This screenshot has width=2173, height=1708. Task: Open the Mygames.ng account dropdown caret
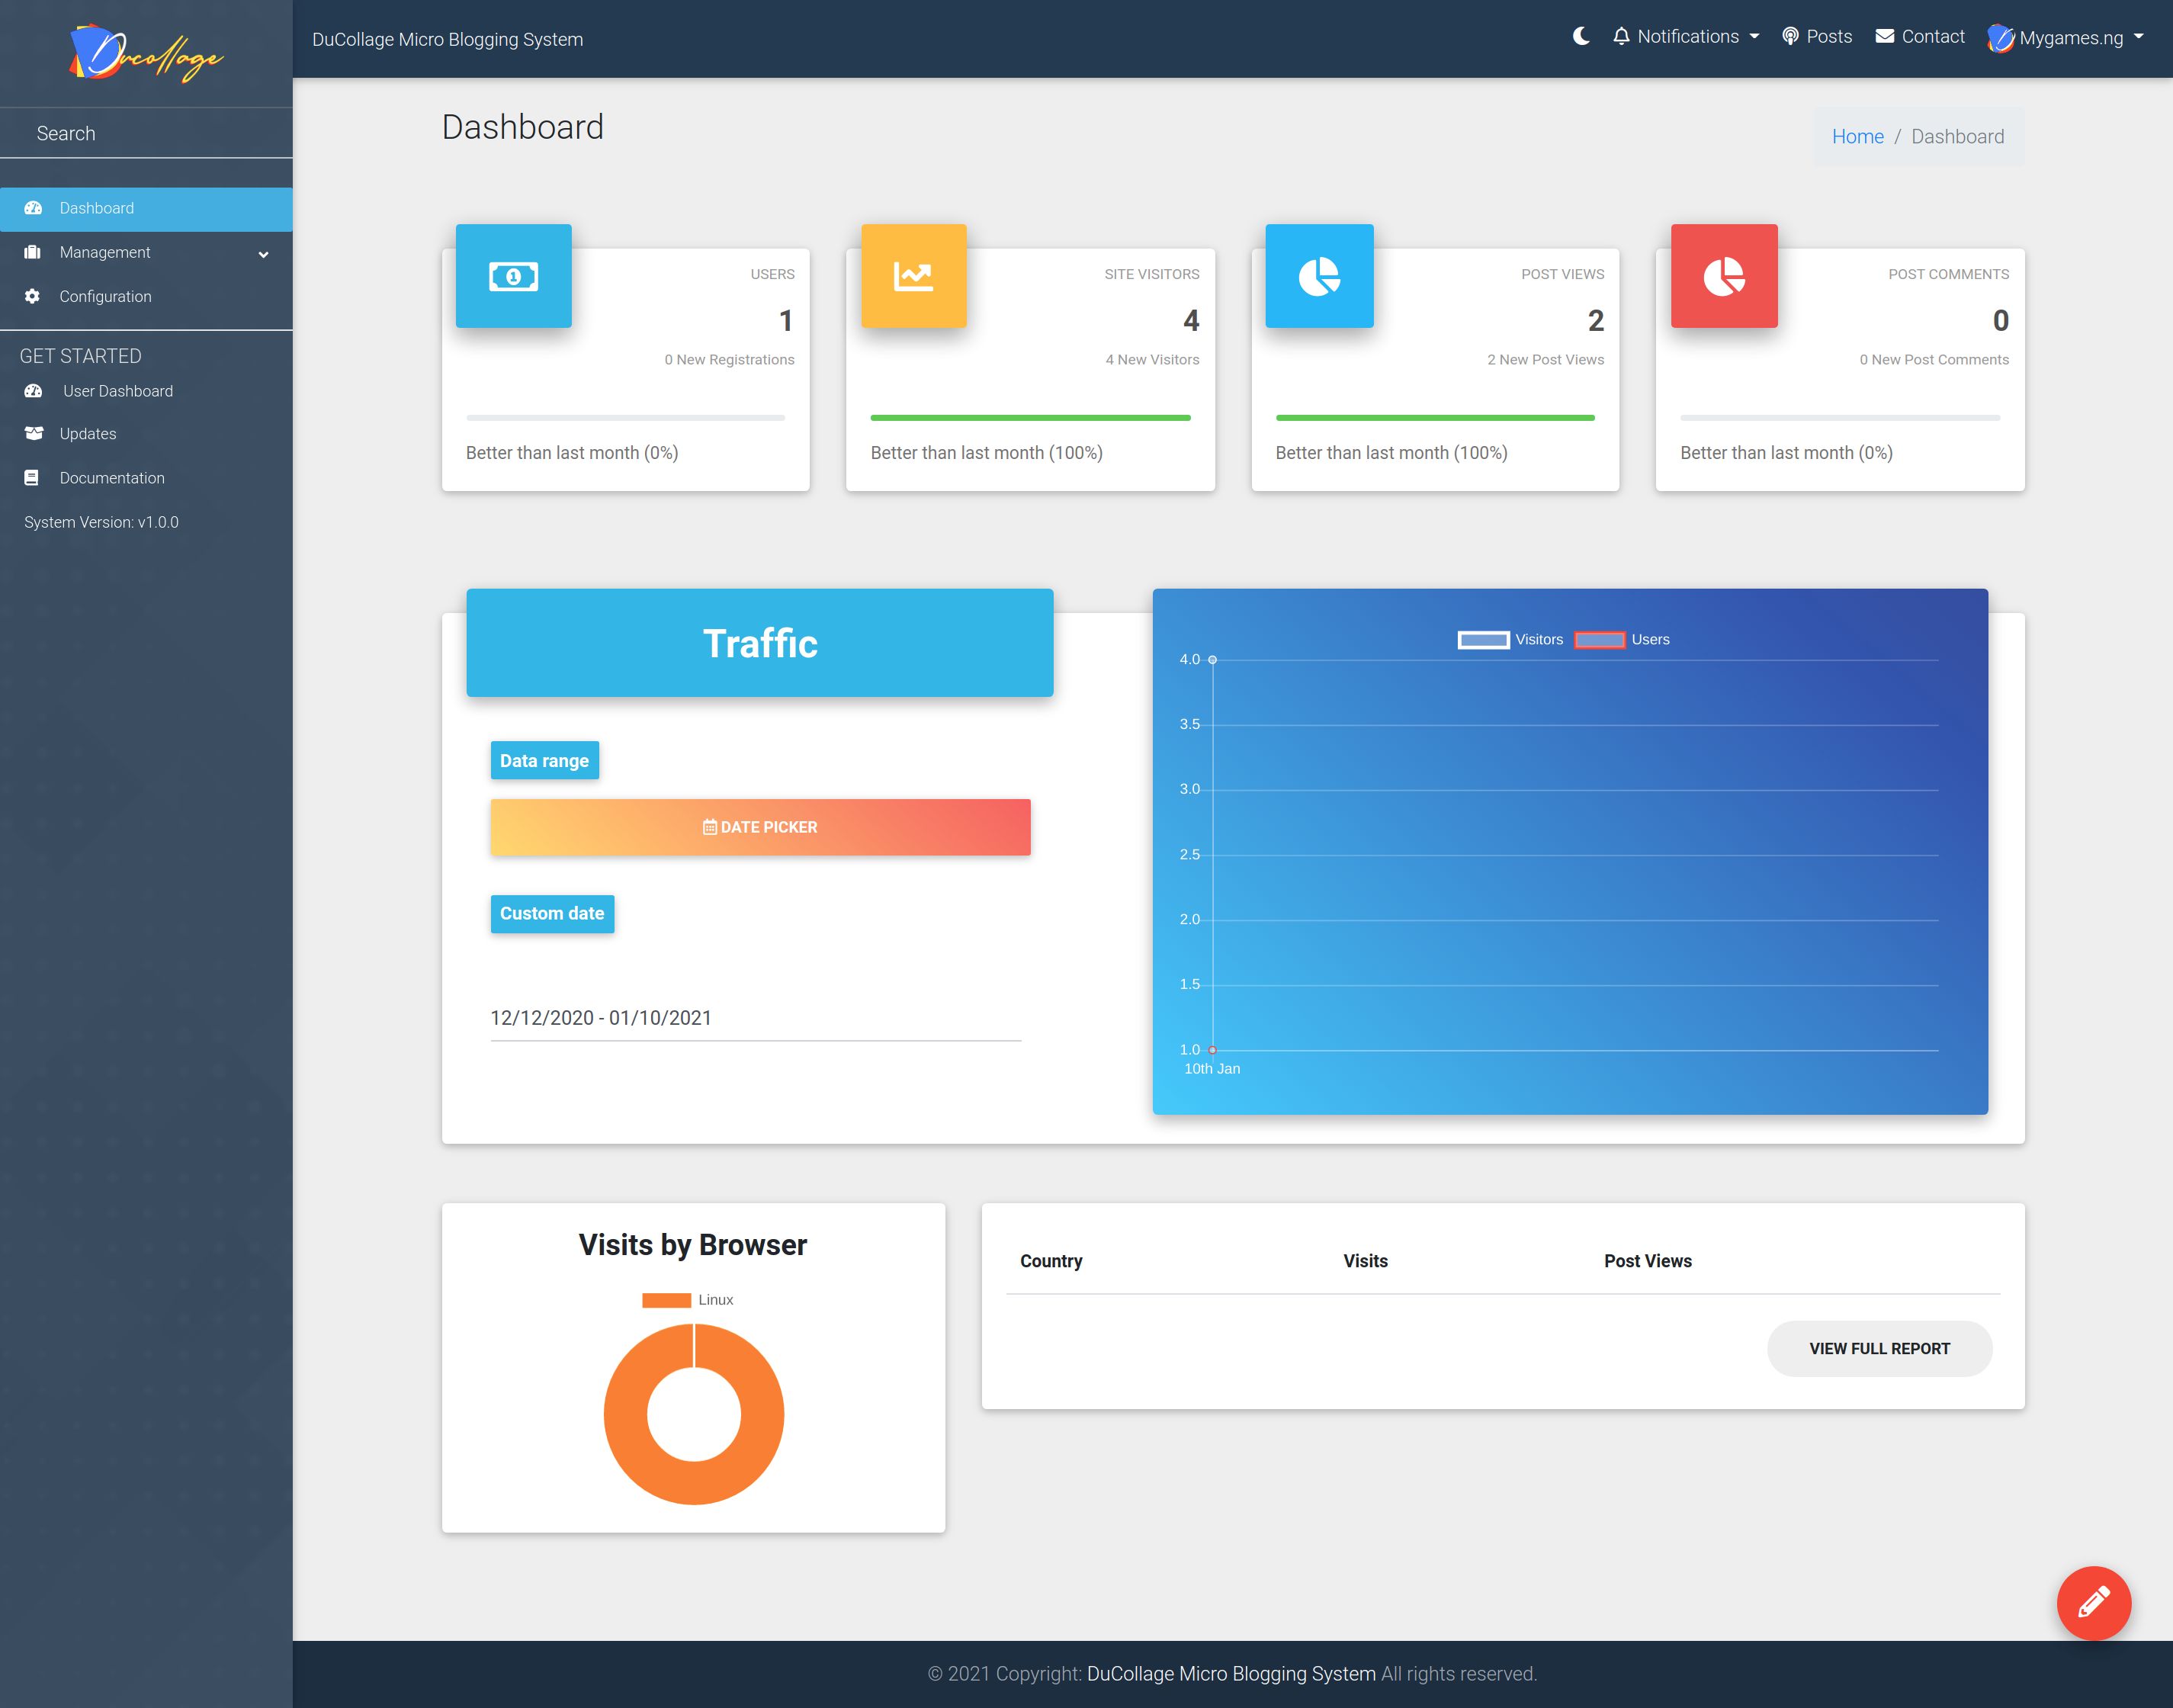pyautogui.click(x=2139, y=37)
